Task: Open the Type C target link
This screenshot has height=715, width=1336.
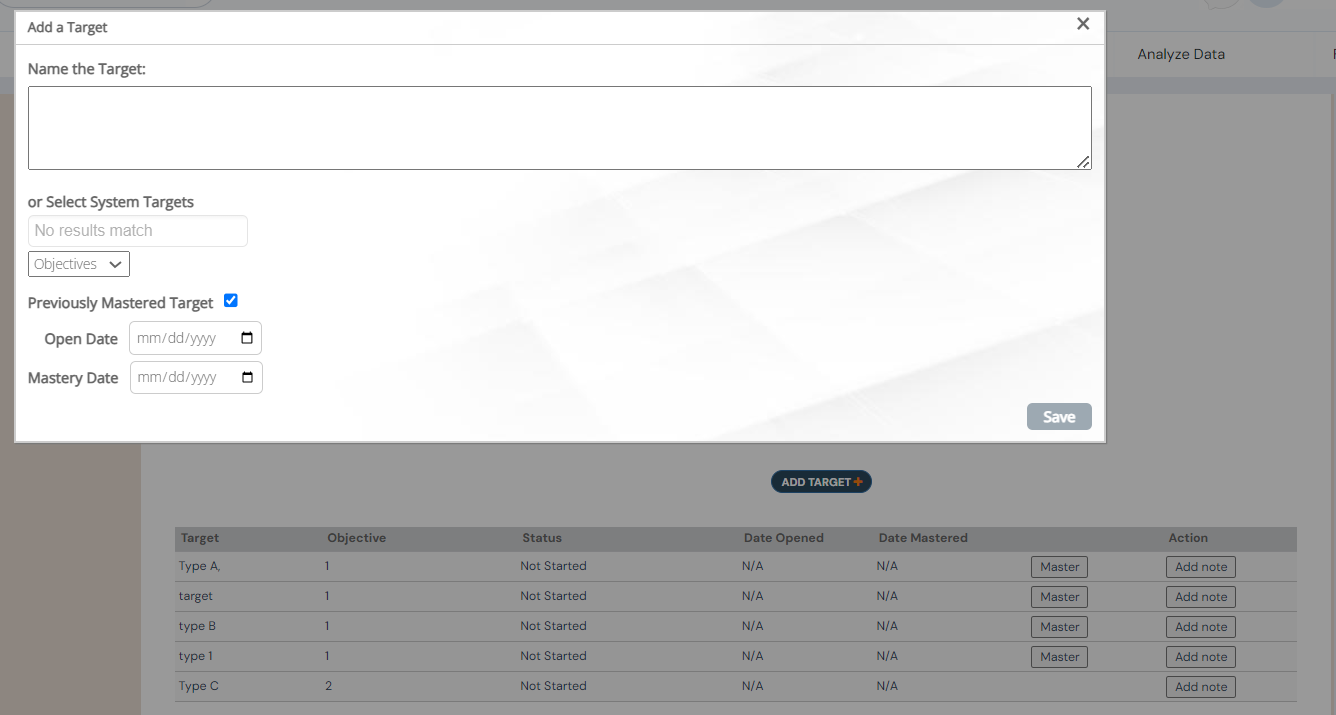Action: [x=198, y=686]
